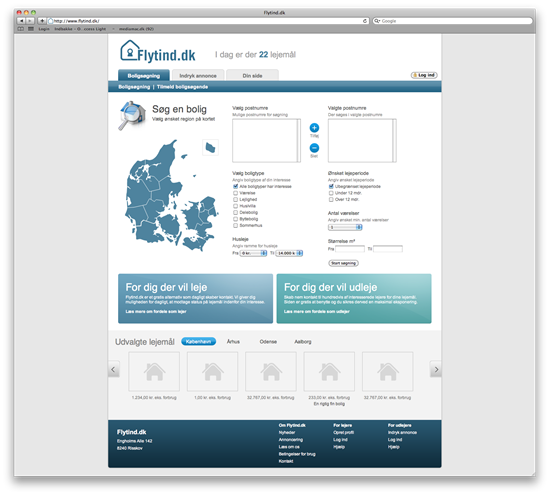Open 'Tilmeld boligsøgende' submenu link

[x=182, y=87]
